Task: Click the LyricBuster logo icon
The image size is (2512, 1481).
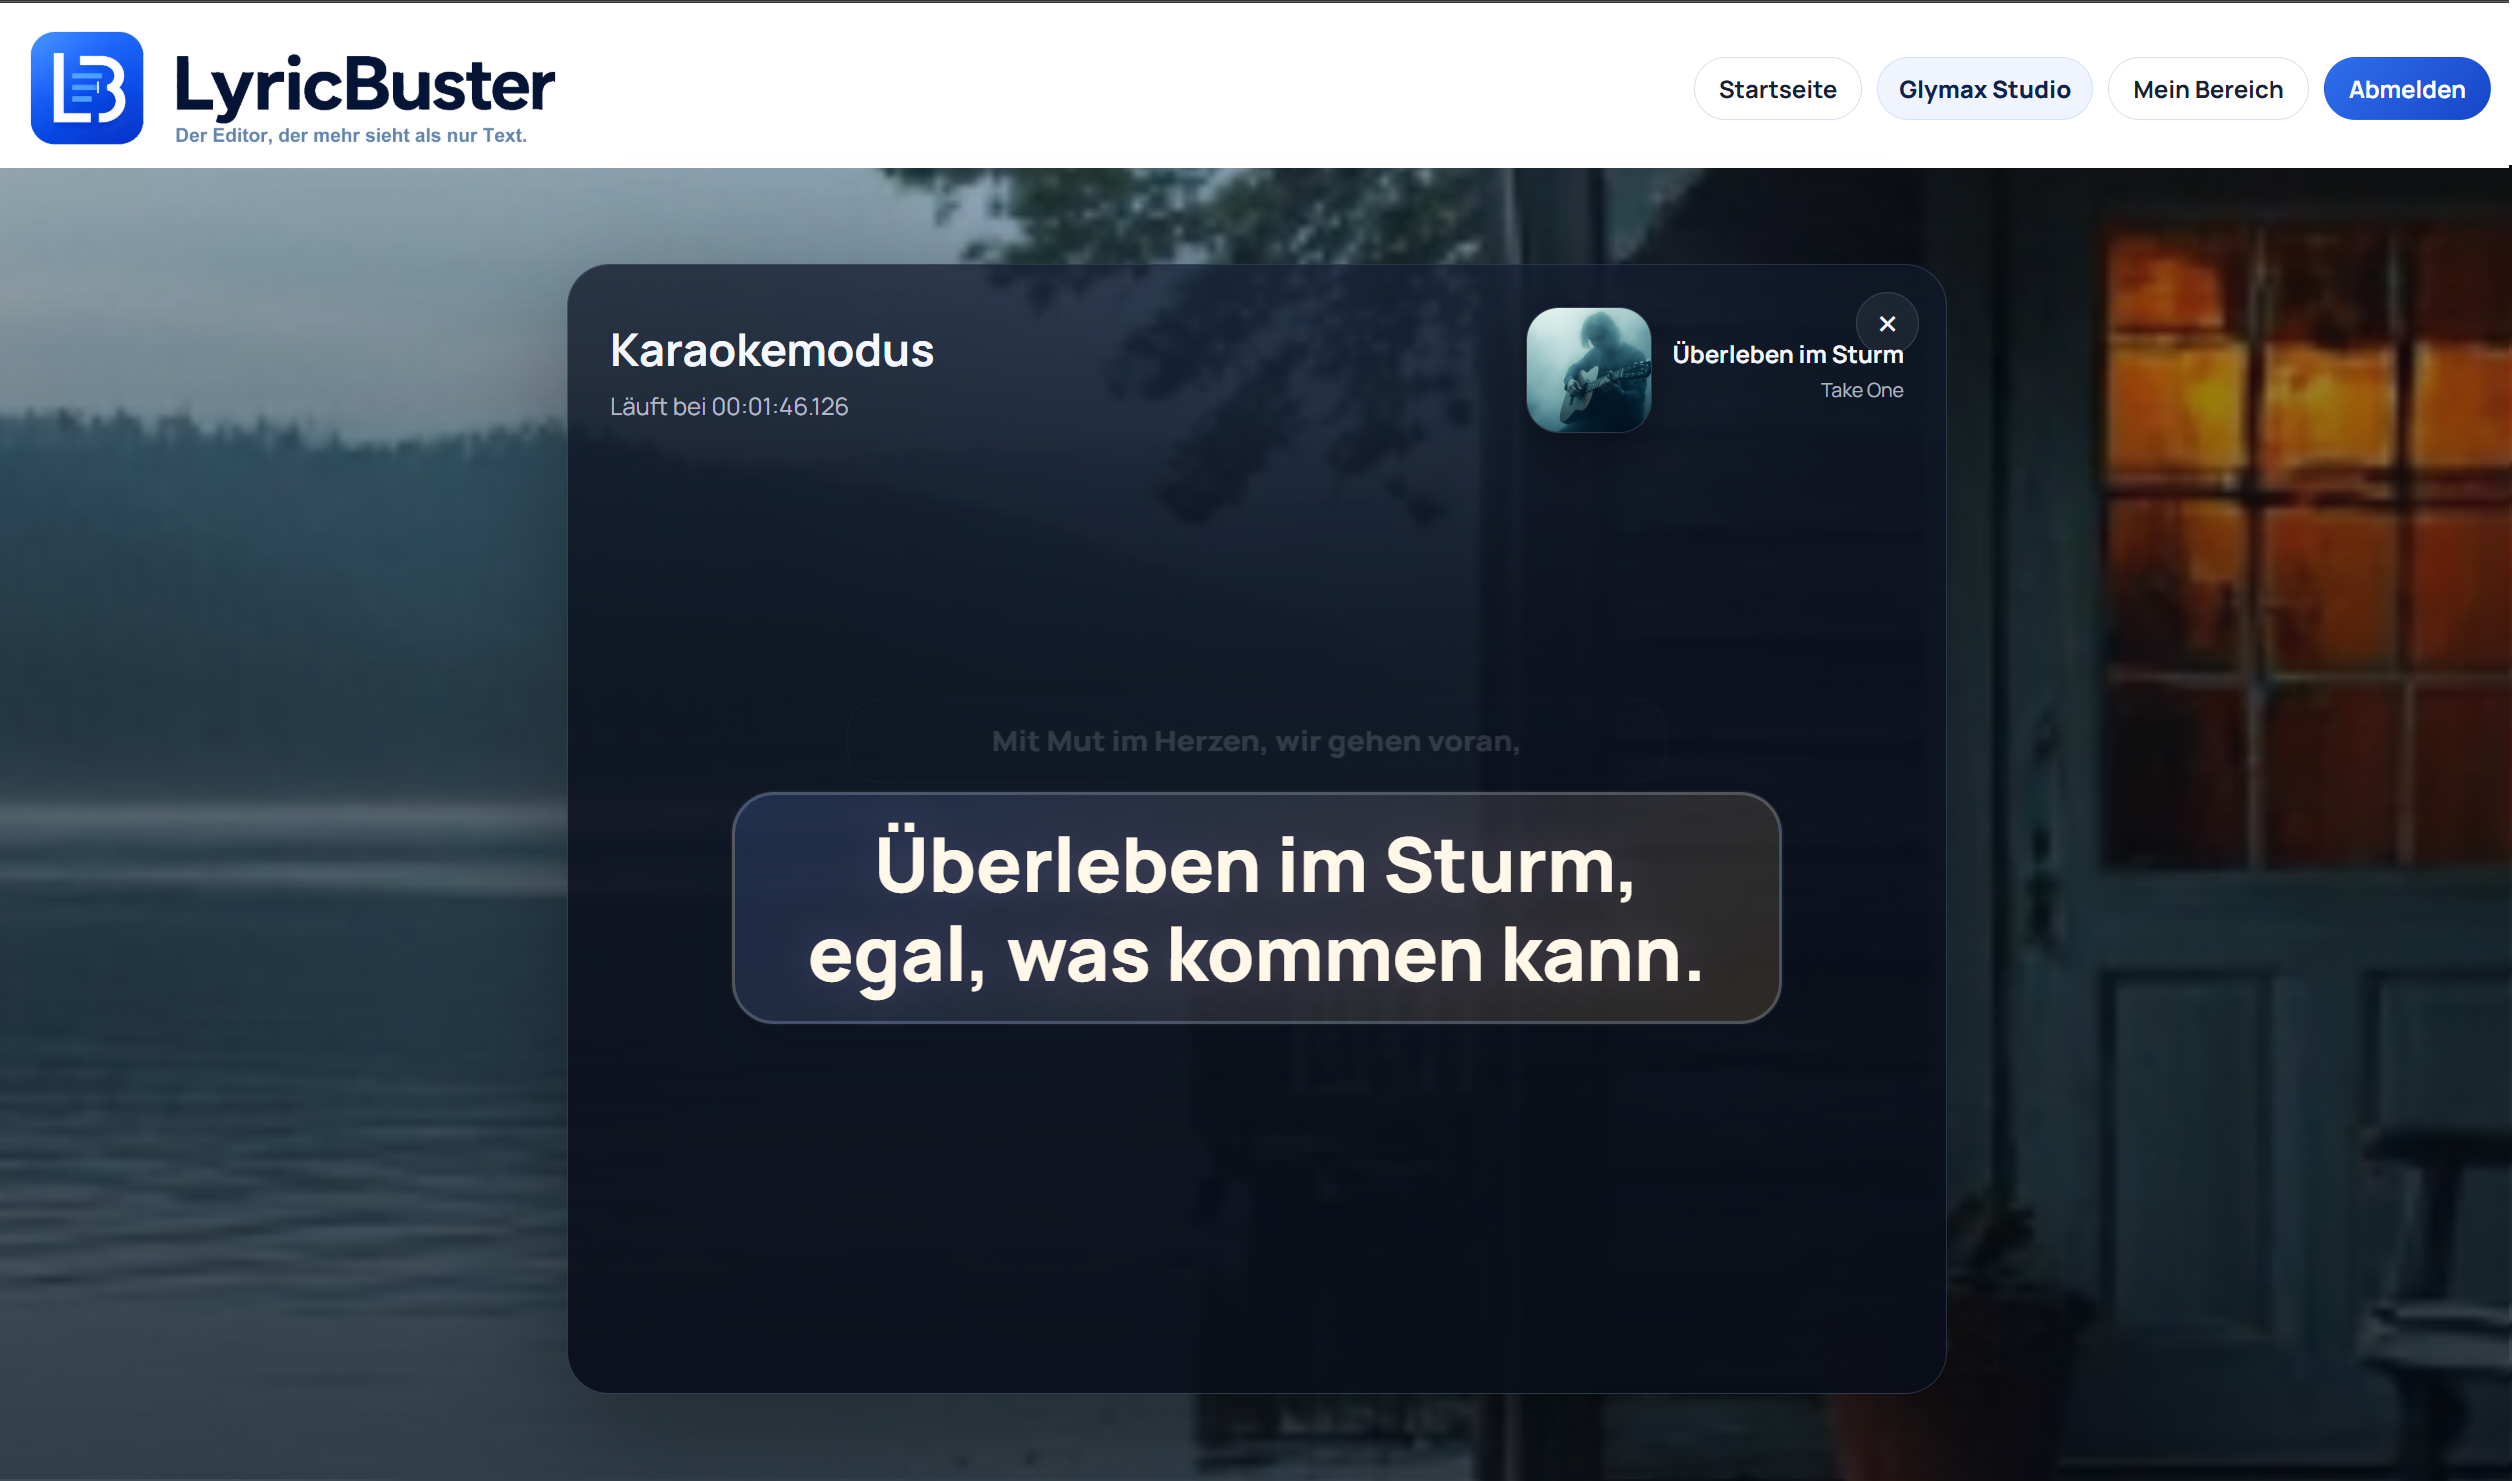Action: point(87,88)
